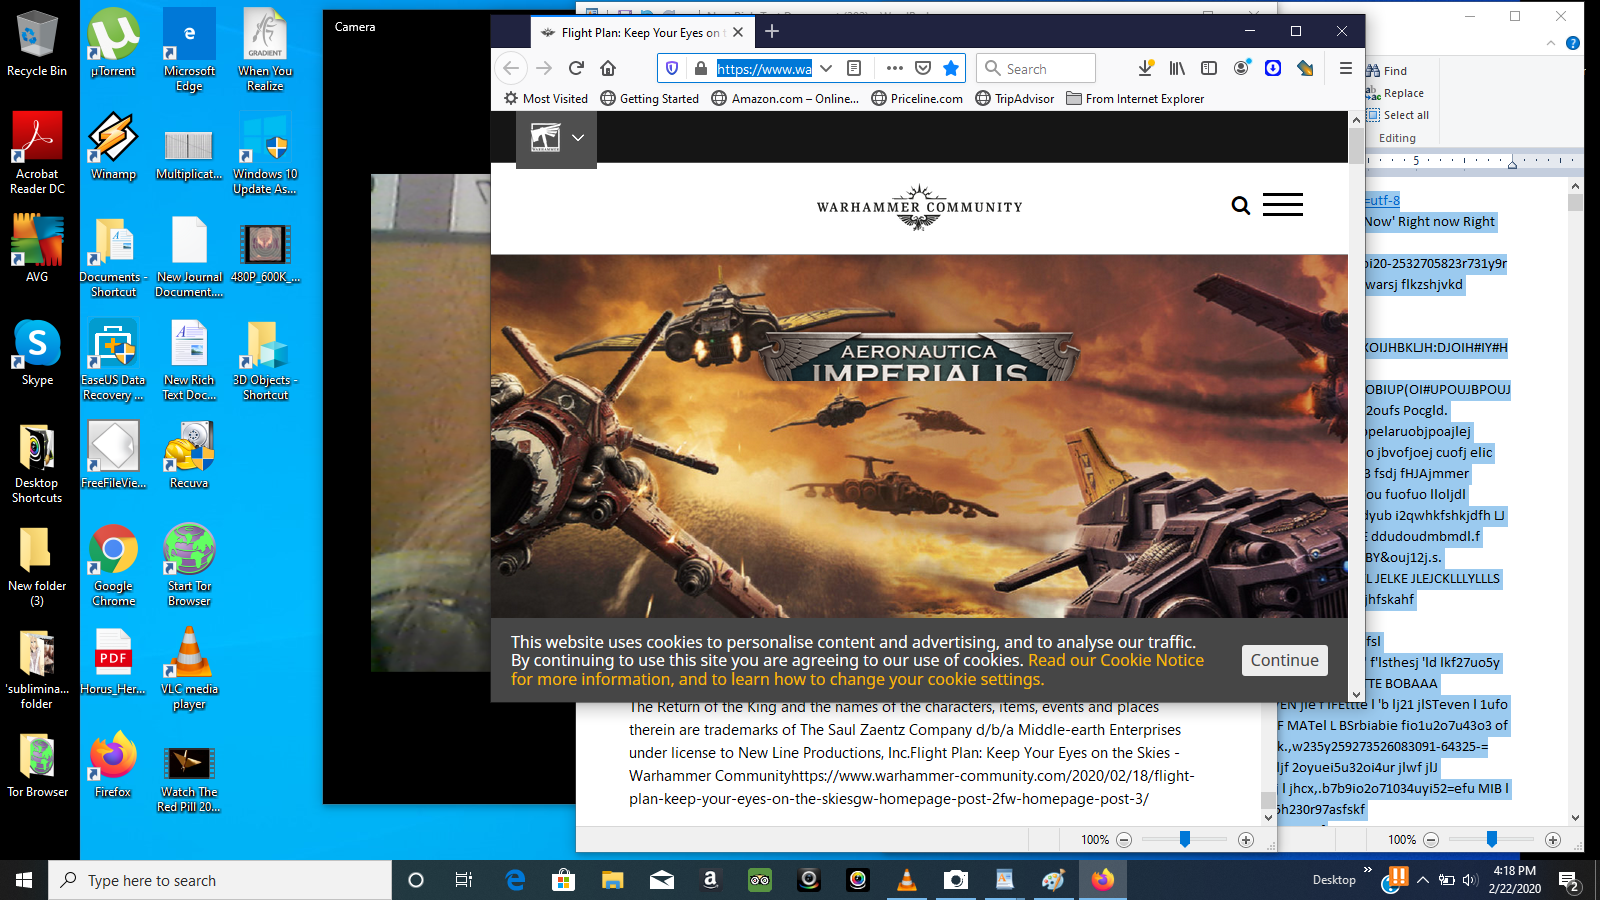This screenshot has width=1600, height=900.
Task: Click the Firefox Search box
Action: 1036,68
